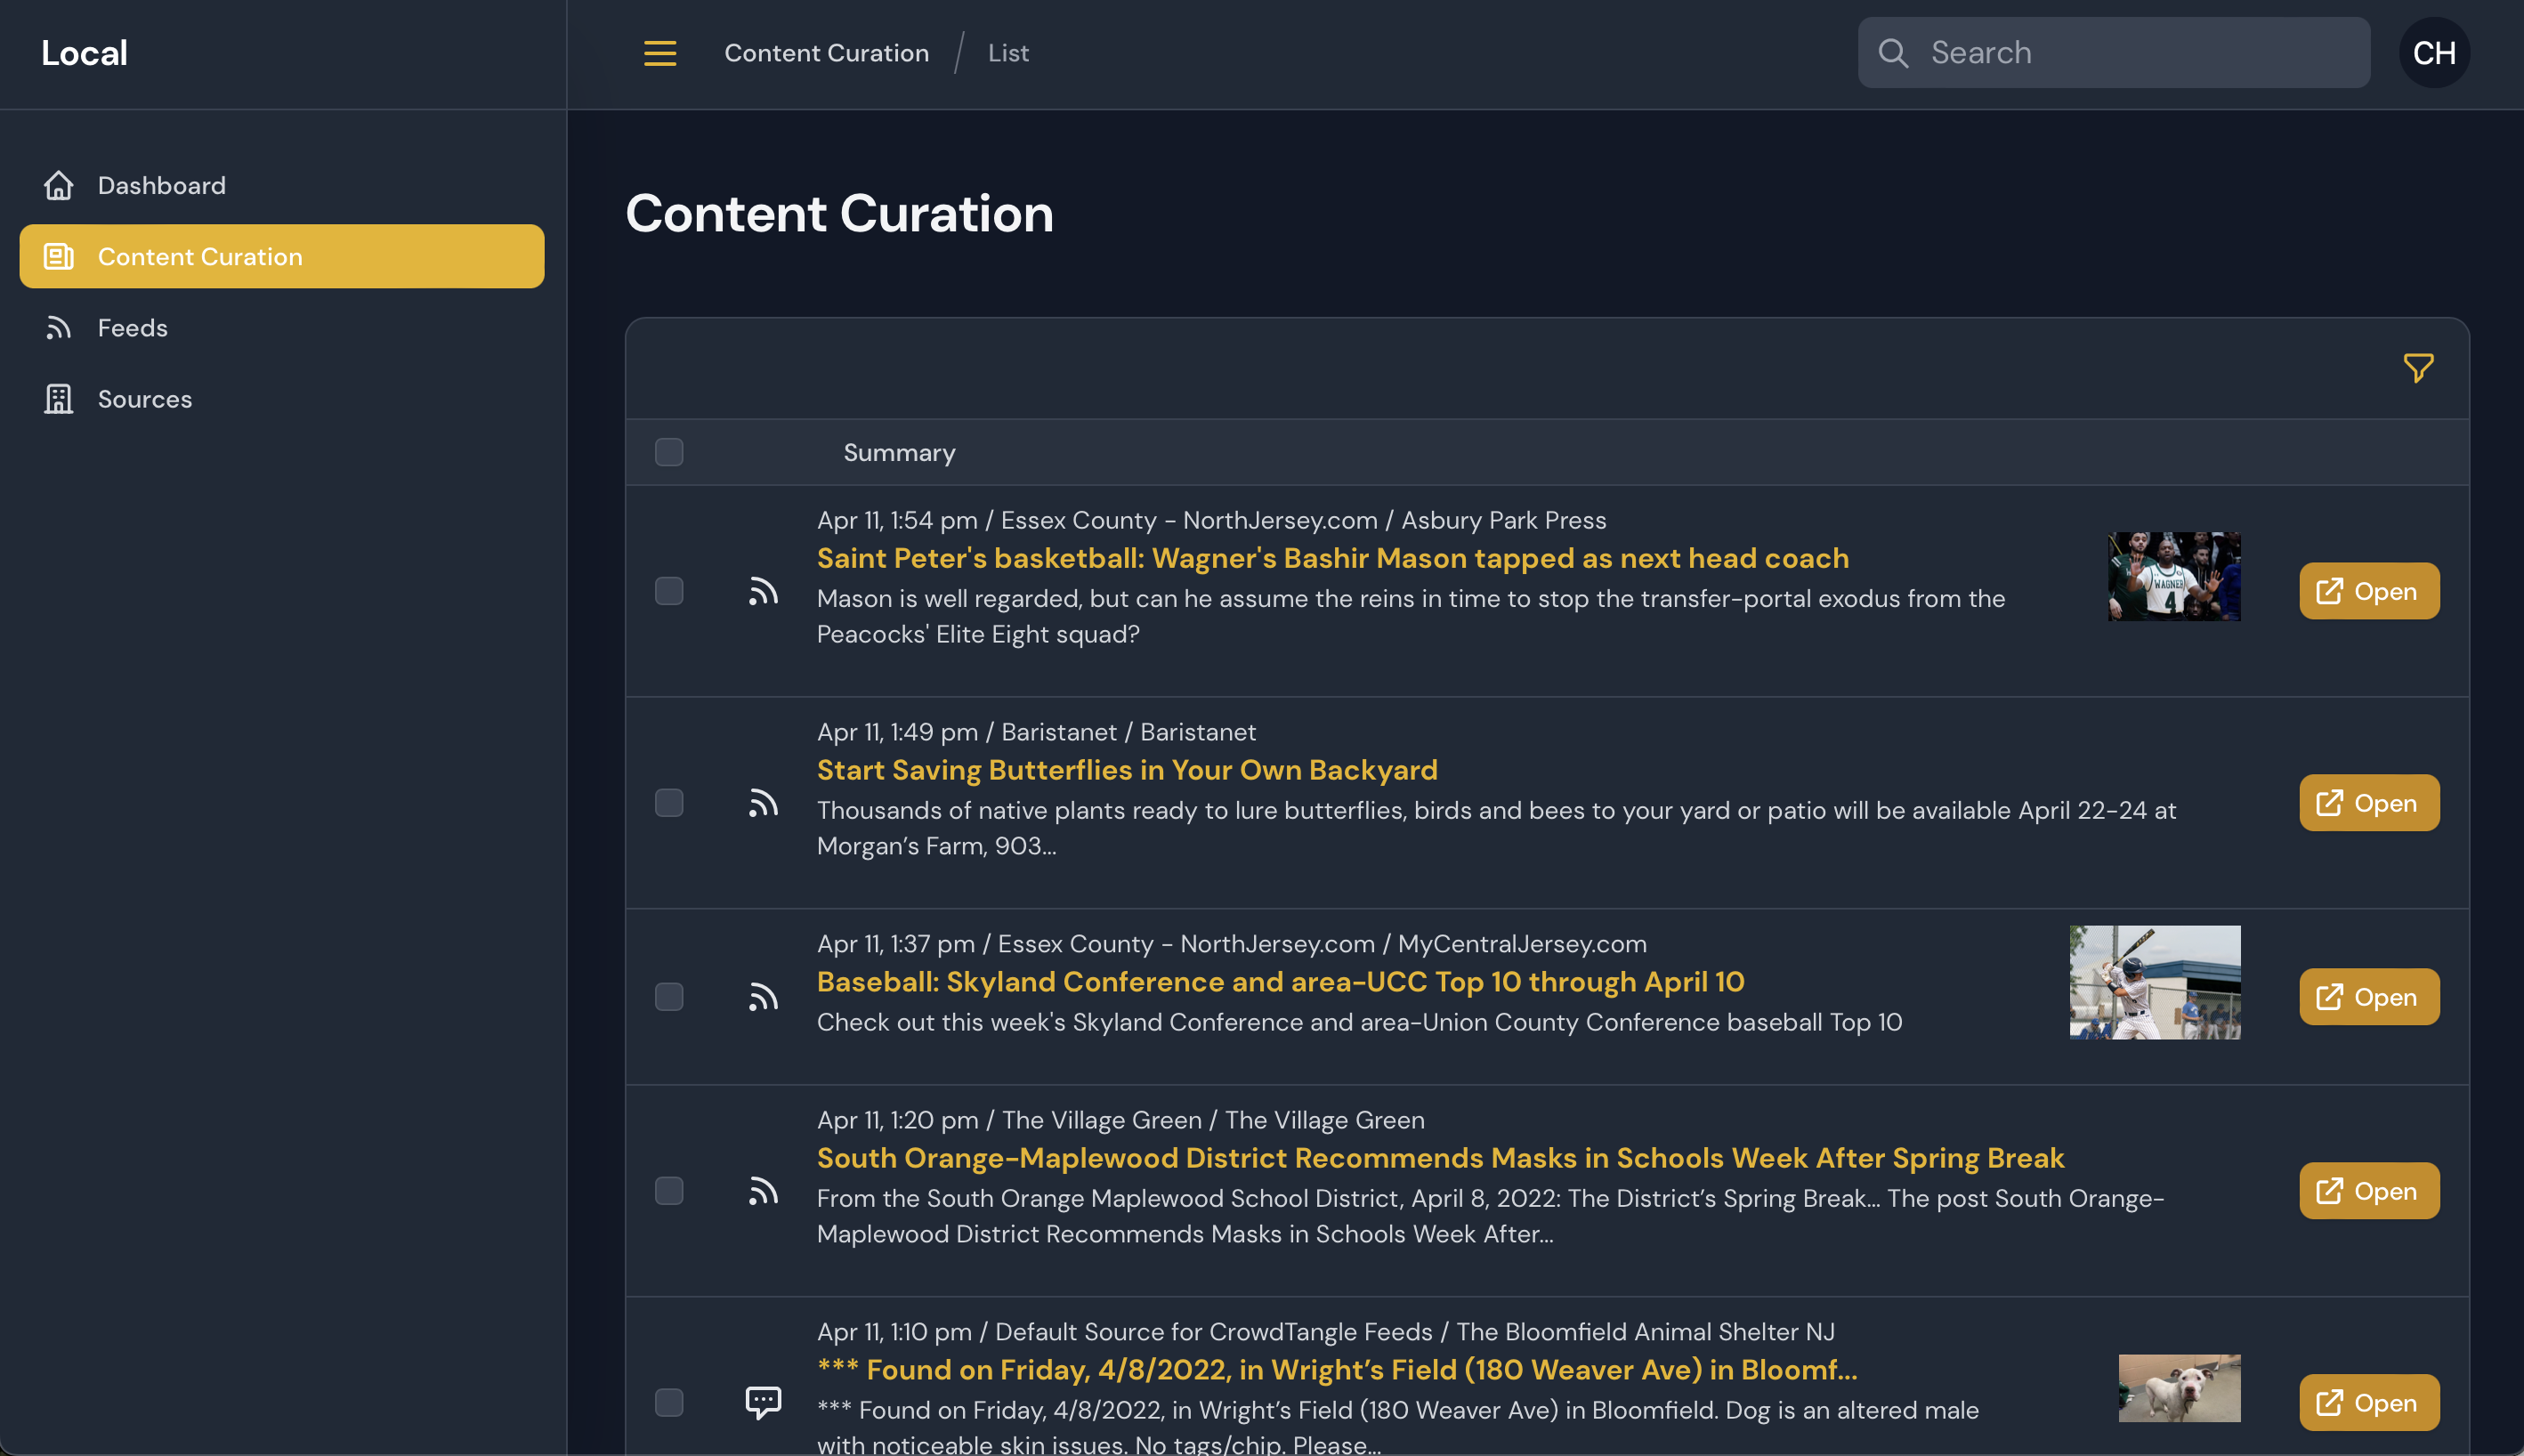The height and width of the screenshot is (1456, 2524).
Task: Click RSS icon beside Butterflies article
Action: pyautogui.click(x=763, y=803)
